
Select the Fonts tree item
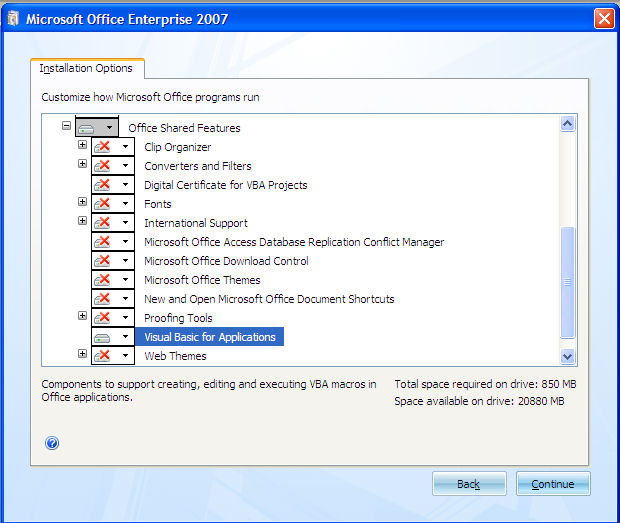tap(158, 204)
